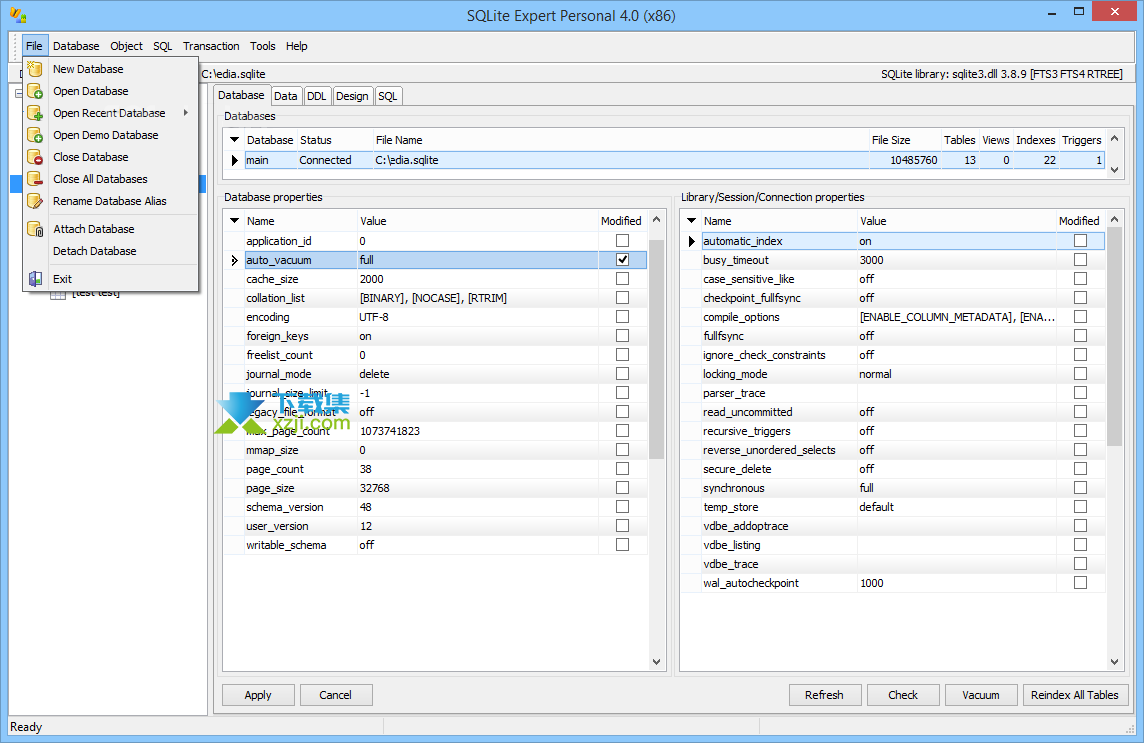
Task: Click the Exit door icon
Action: pyautogui.click(x=34, y=279)
